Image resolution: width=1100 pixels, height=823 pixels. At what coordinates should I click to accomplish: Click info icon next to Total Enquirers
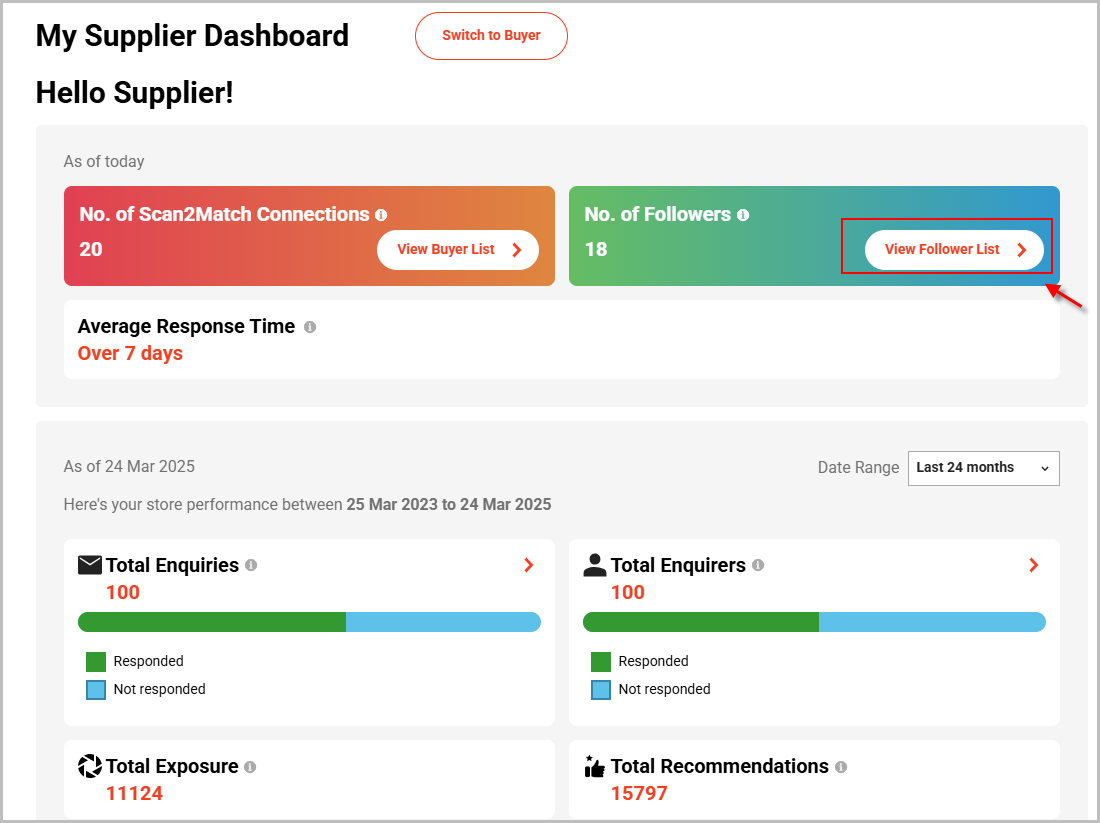click(758, 565)
